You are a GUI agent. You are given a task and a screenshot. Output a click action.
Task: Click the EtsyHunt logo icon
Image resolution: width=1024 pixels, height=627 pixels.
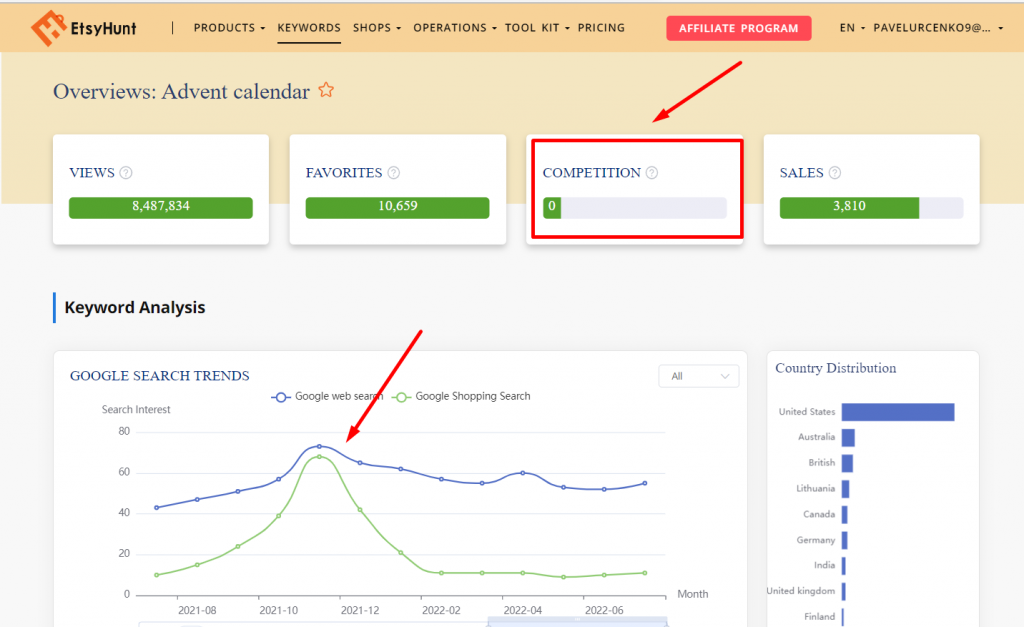(x=50, y=28)
